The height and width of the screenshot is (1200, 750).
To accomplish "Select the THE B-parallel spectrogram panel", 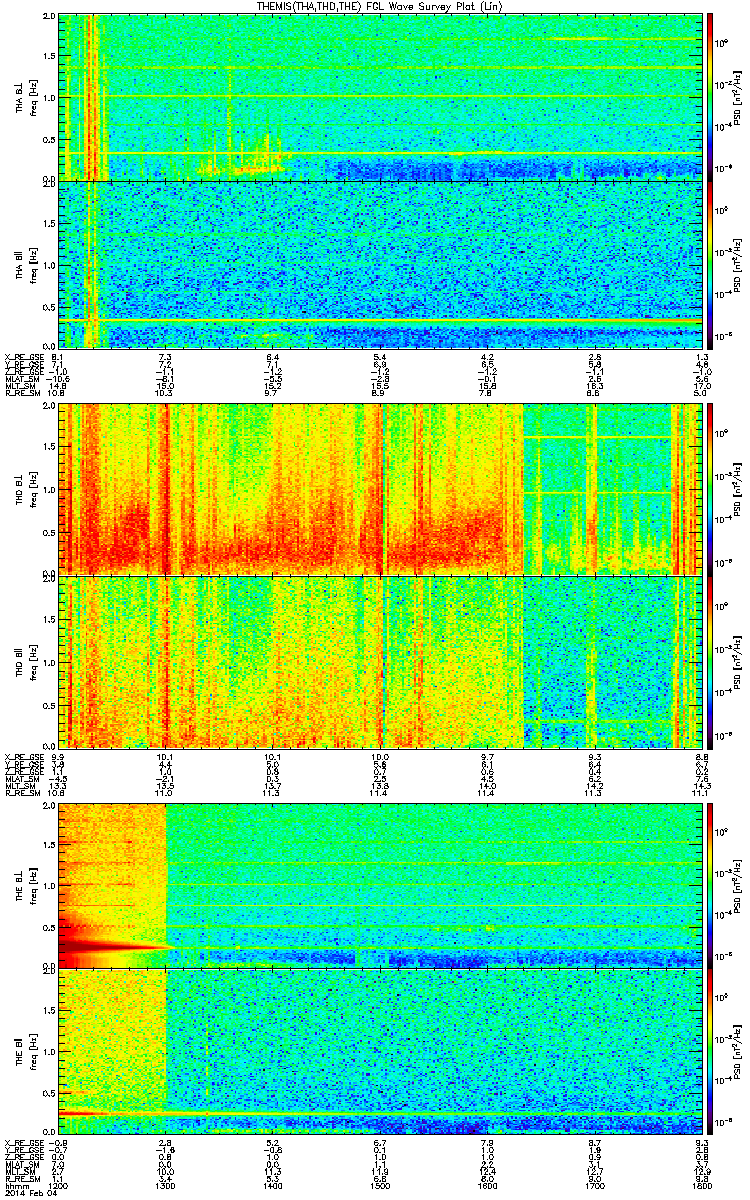I will tap(379, 1049).
